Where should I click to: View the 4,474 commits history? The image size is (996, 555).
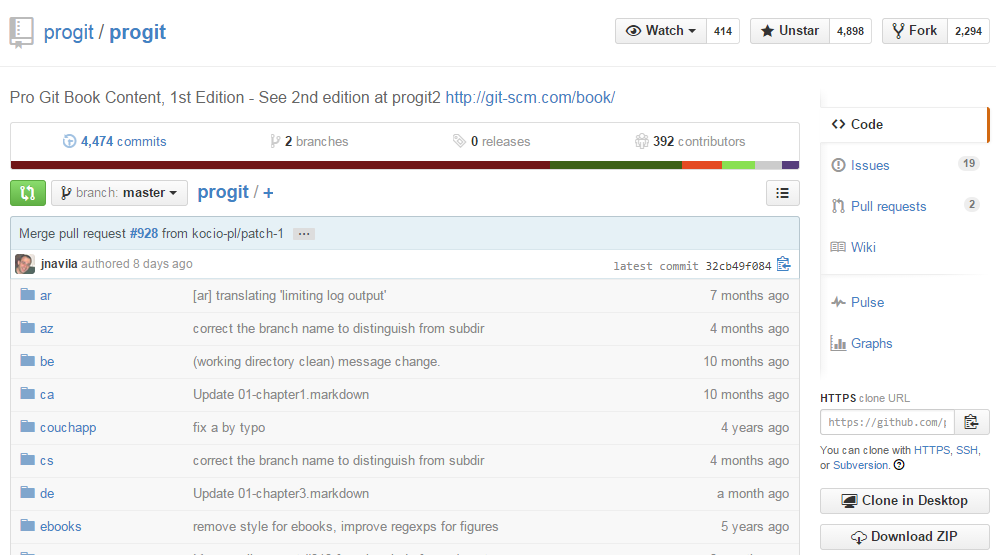click(x=123, y=141)
